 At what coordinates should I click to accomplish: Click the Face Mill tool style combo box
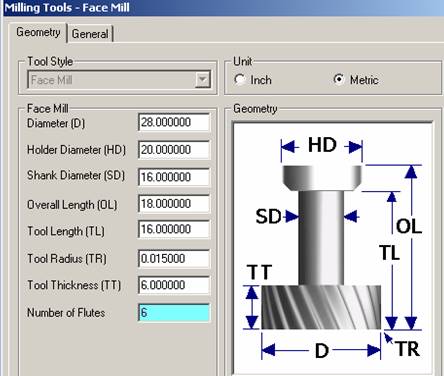pyautogui.click(x=119, y=80)
